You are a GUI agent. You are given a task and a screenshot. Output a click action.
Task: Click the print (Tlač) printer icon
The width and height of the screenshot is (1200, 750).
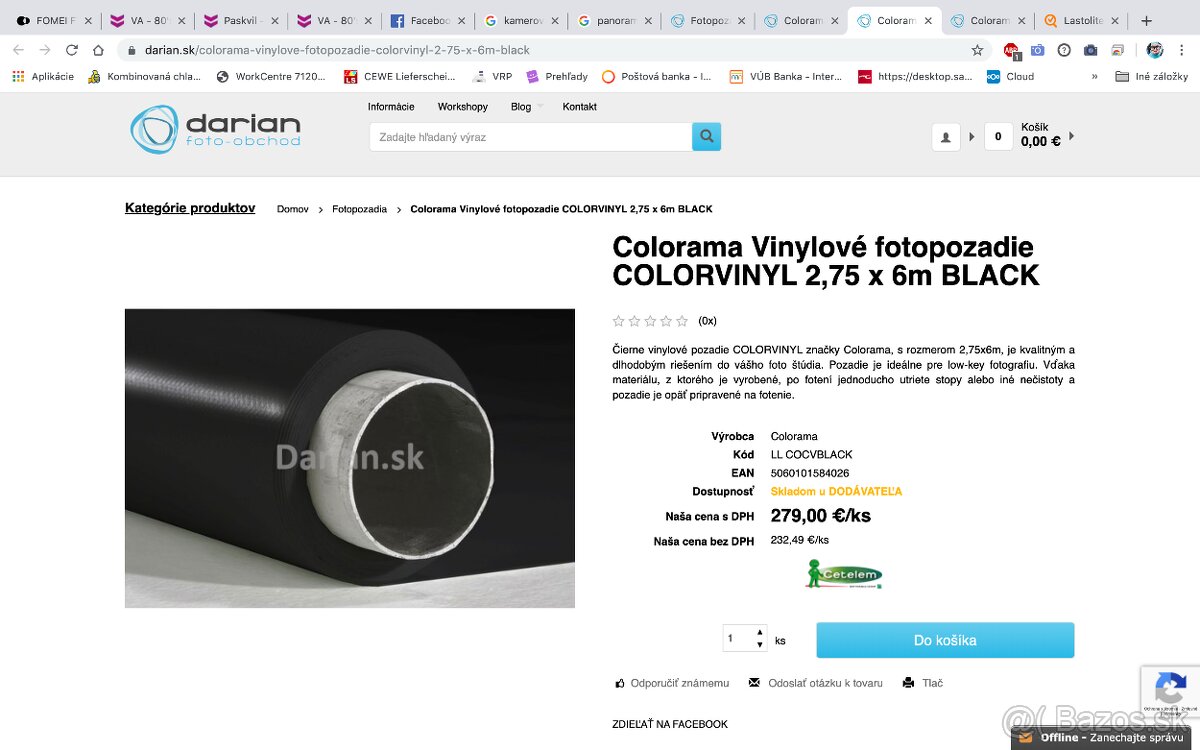tap(908, 683)
